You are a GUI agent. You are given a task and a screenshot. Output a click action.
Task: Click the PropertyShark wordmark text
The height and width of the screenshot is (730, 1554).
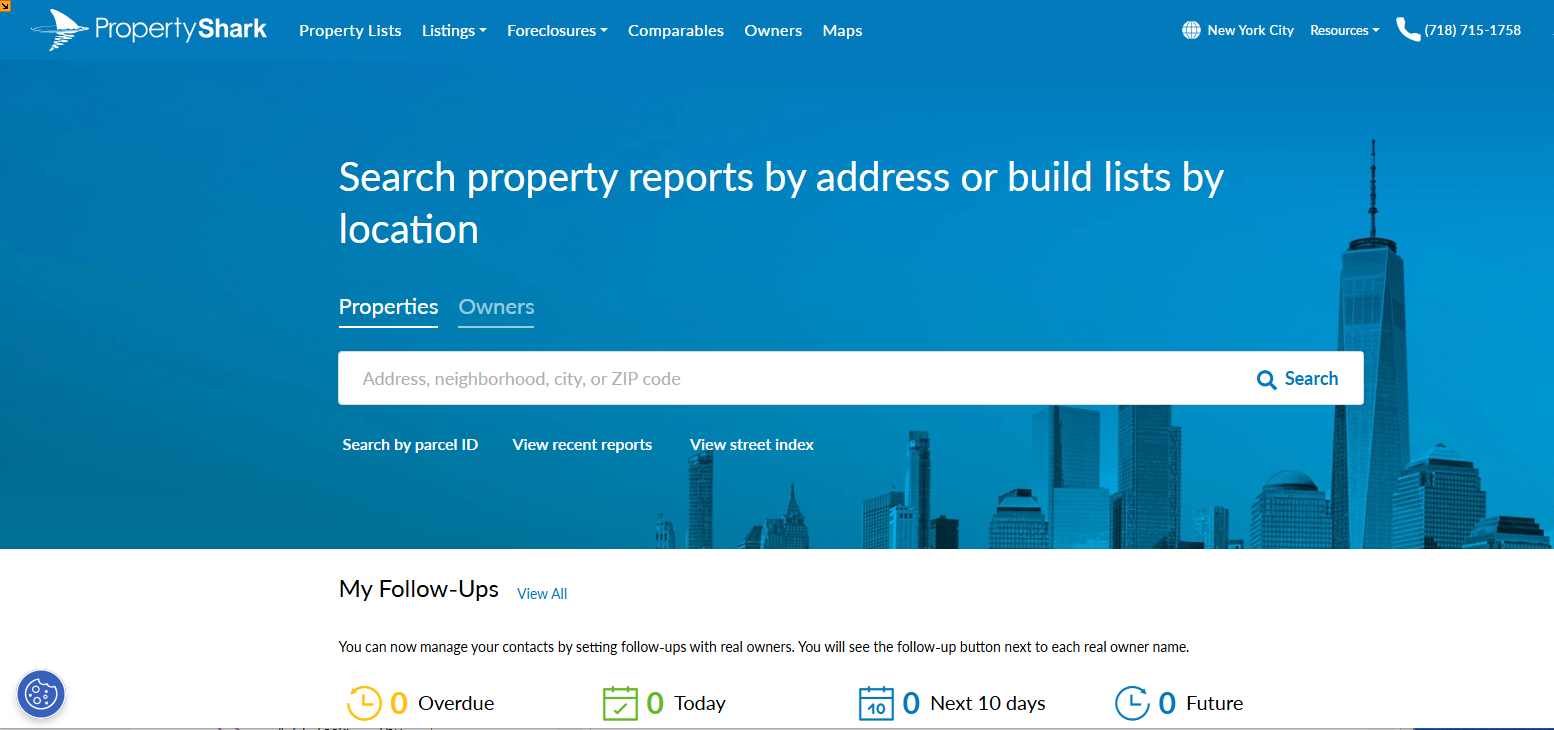point(181,29)
